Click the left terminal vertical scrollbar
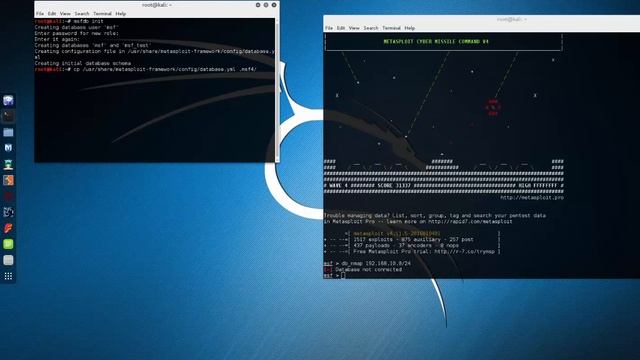The width and height of the screenshot is (640, 360). click(277, 90)
